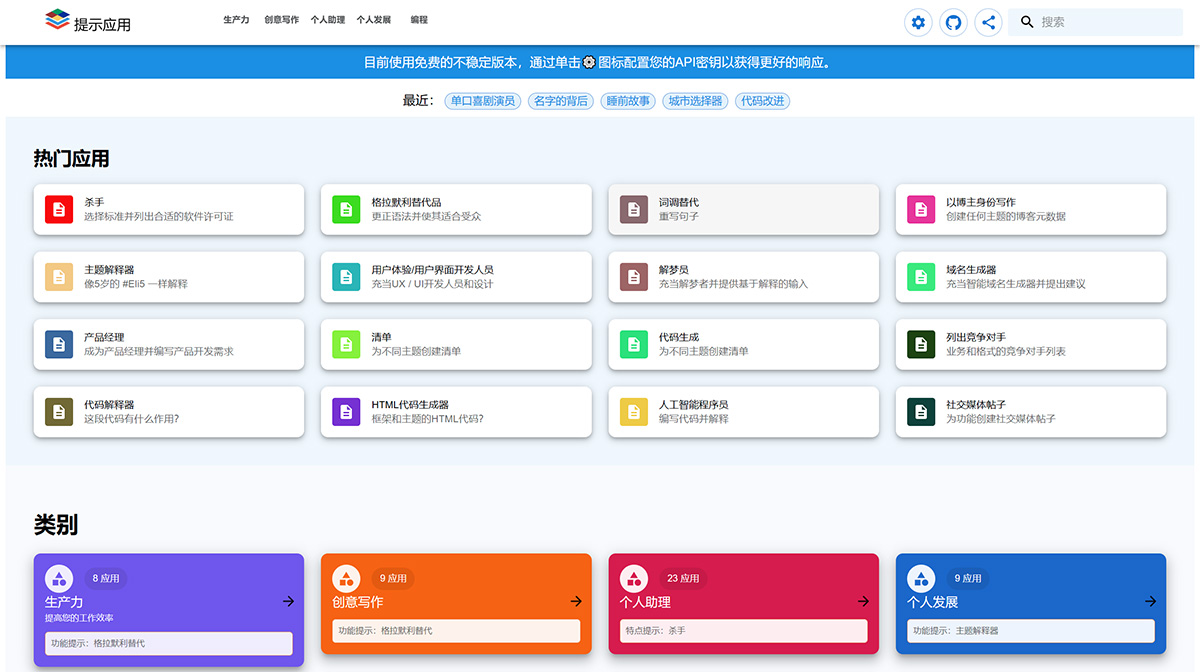The image size is (1200, 672).
Task: Click the flask icon on 创意写作 category card
Action: [346, 578]
